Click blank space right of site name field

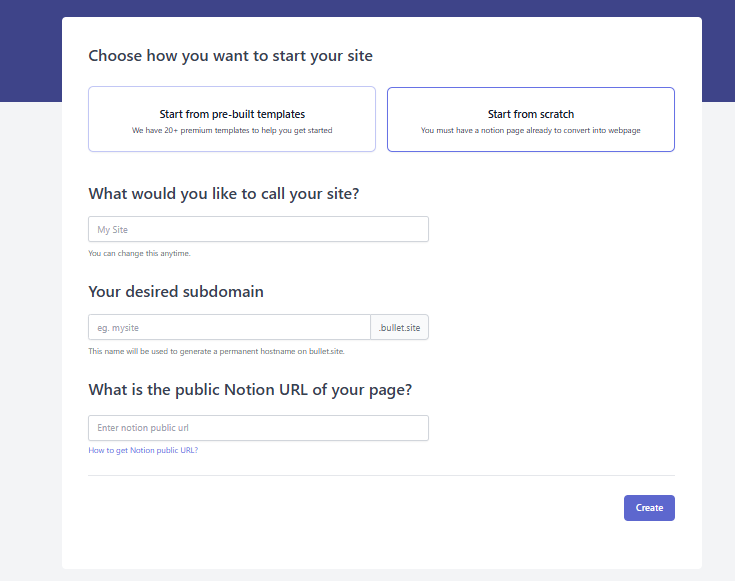550,229
